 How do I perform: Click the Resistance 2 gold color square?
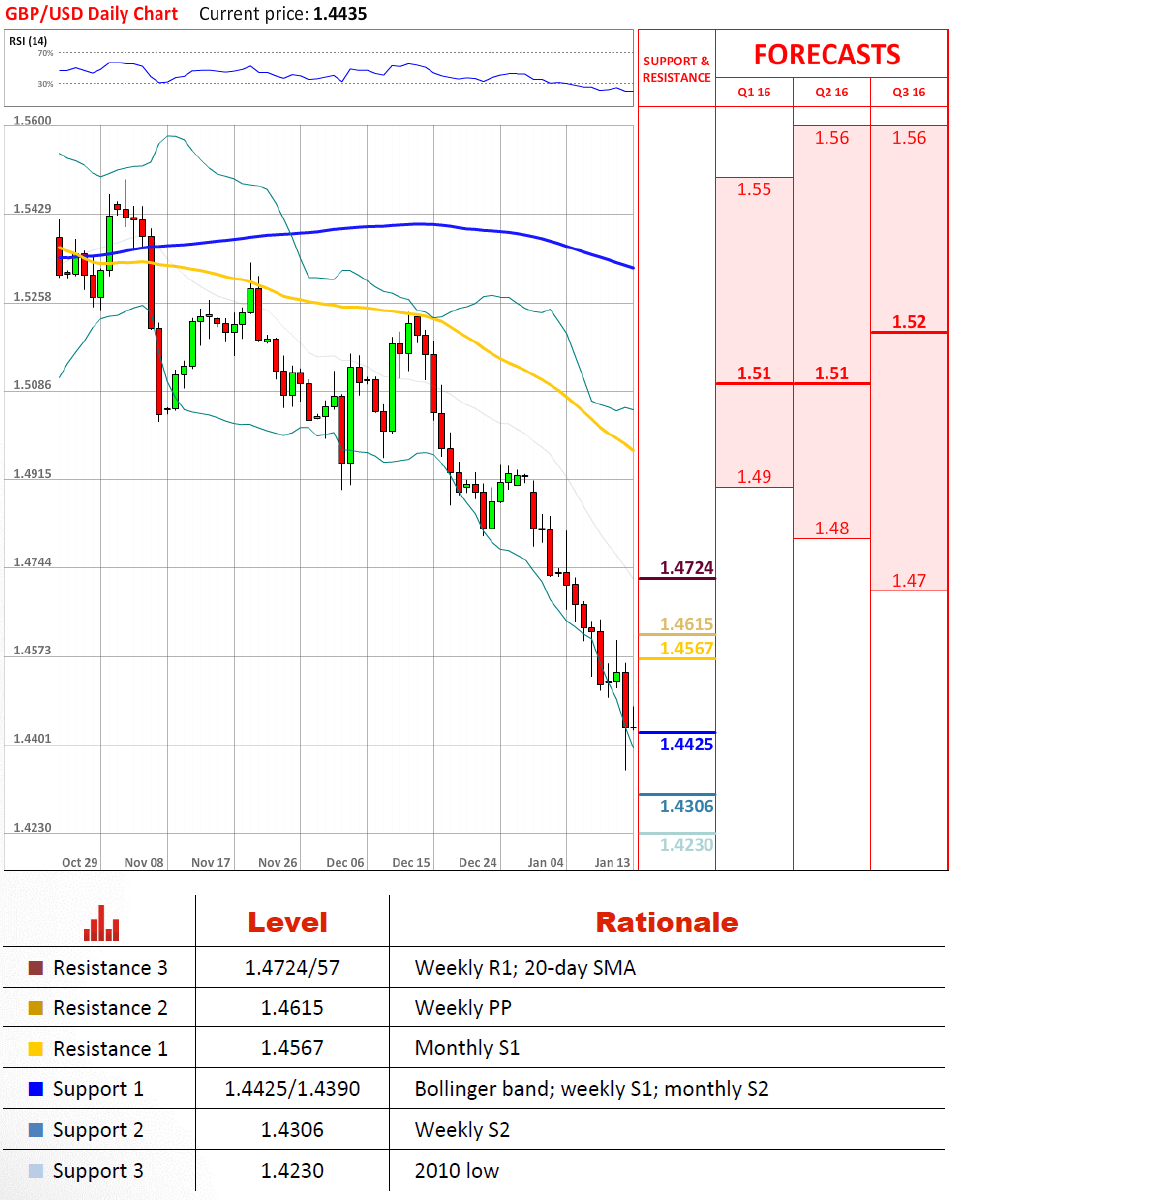pyautogui.click(x=36, y=1008)
